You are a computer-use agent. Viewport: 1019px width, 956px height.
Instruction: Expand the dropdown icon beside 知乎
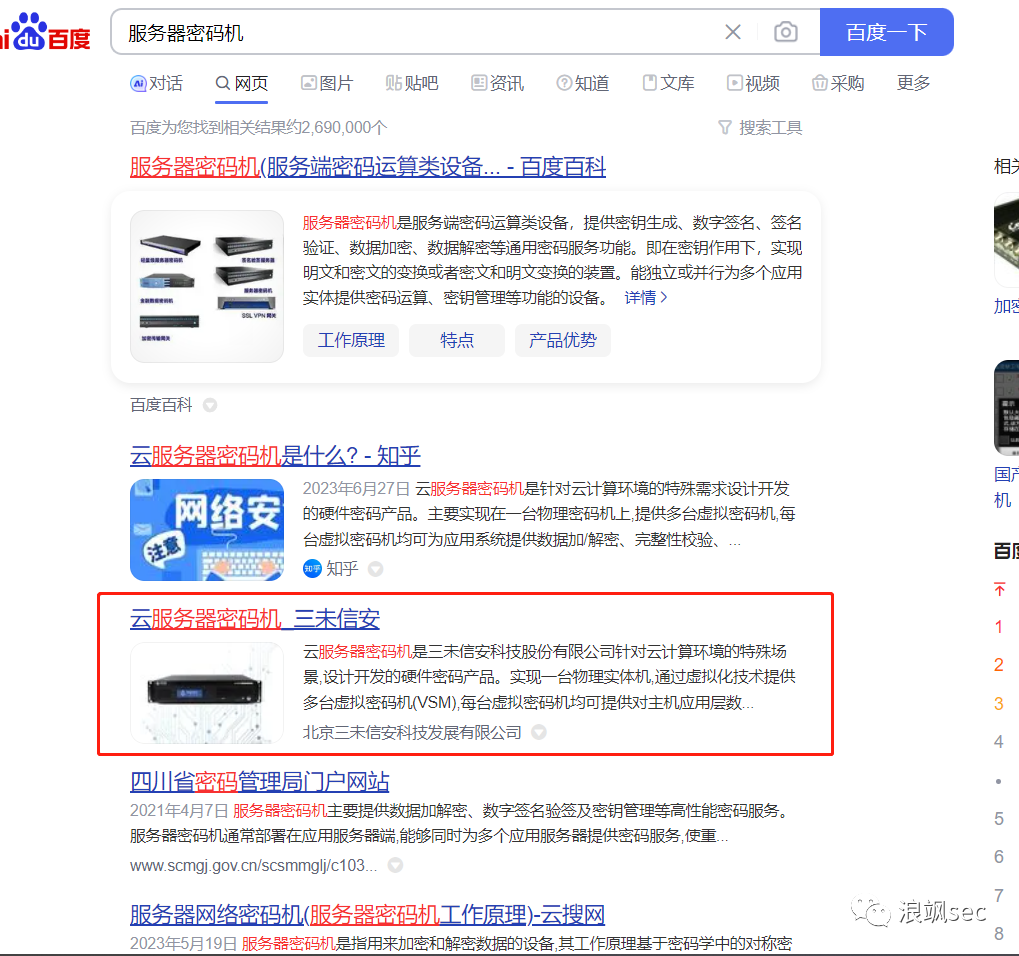(x=376, y=569)
